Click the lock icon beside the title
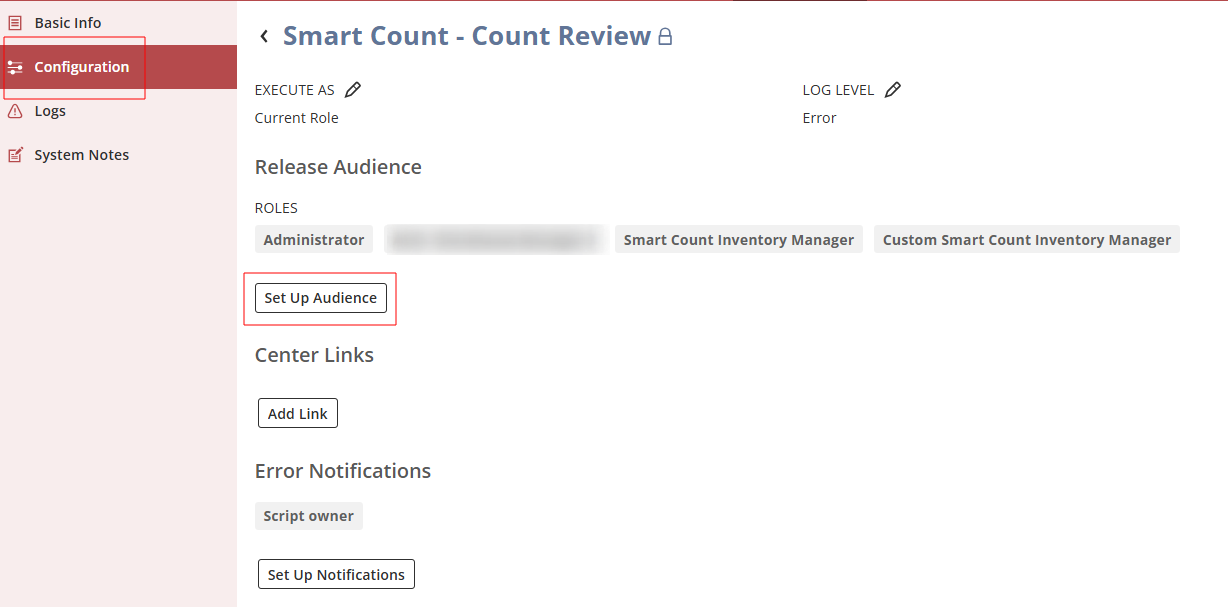The height and width of the screenshot is (607, 1228). [665, 37]
